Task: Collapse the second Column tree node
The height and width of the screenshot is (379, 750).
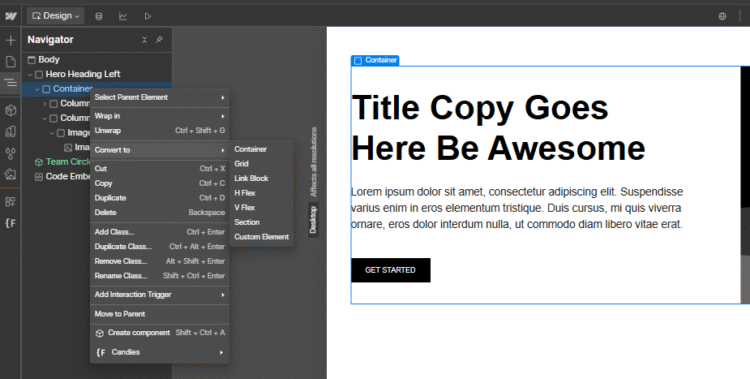Action: coord(45,118)
